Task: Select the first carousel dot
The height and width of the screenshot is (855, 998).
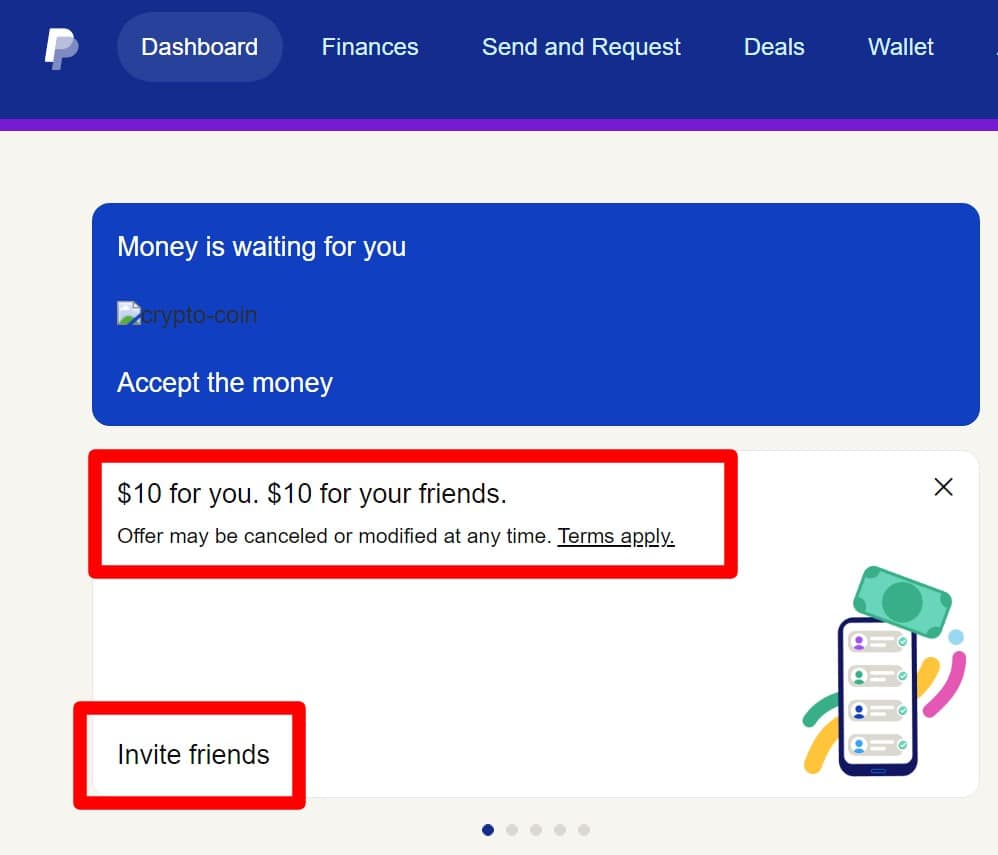Action: [488, 830]
